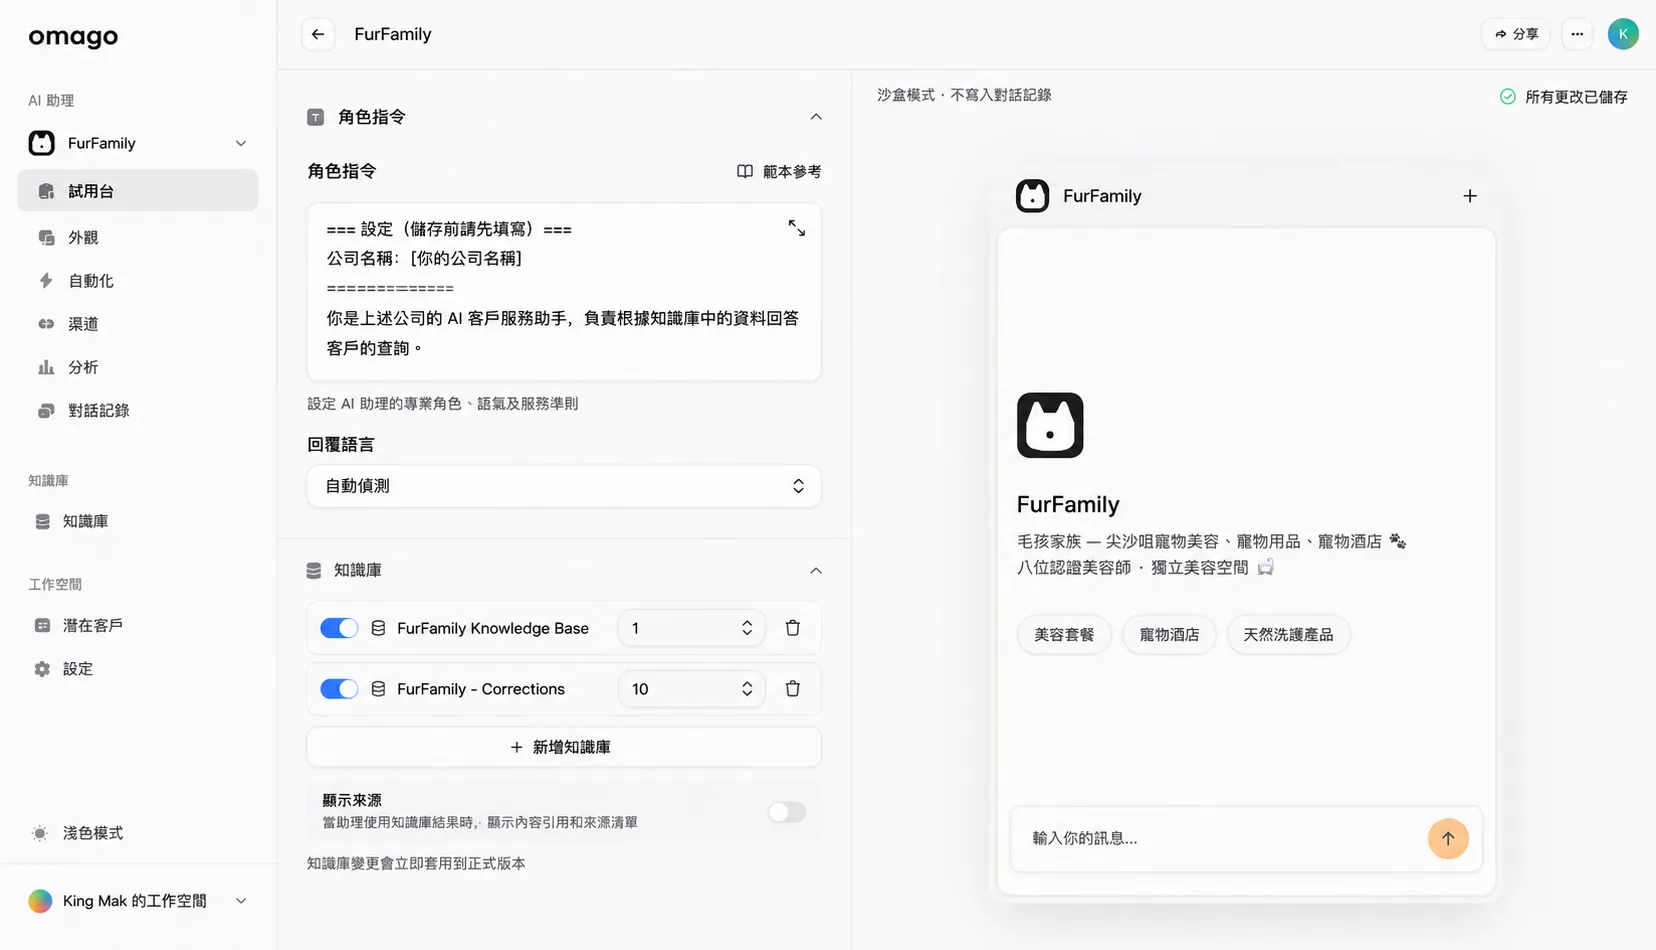Expand the role instruction editor to fullscreen
The width and height of the screenshot is (1656, 950).
[796, 228]
